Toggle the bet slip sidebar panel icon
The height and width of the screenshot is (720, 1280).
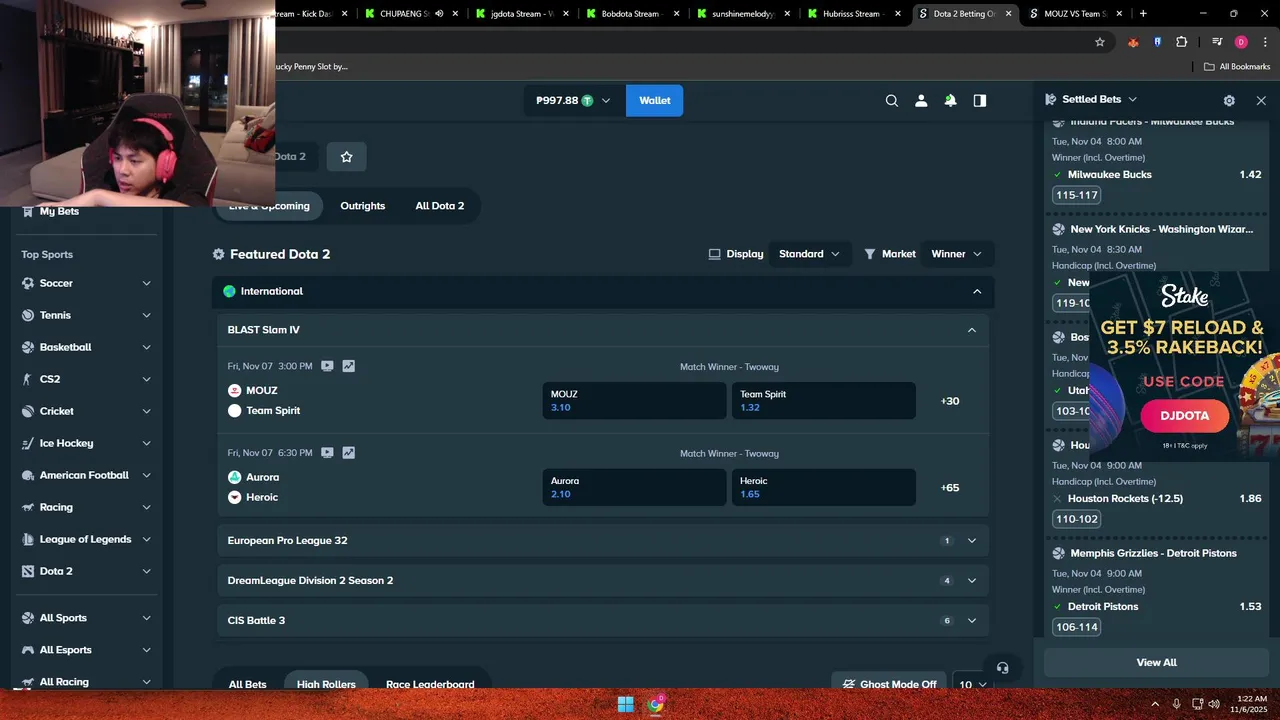[980, 100]
